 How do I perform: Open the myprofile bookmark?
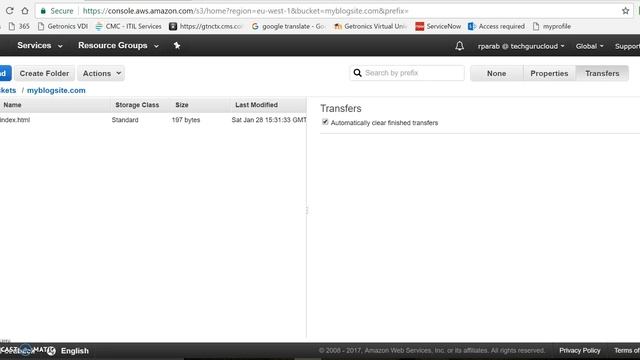point(552,27)
